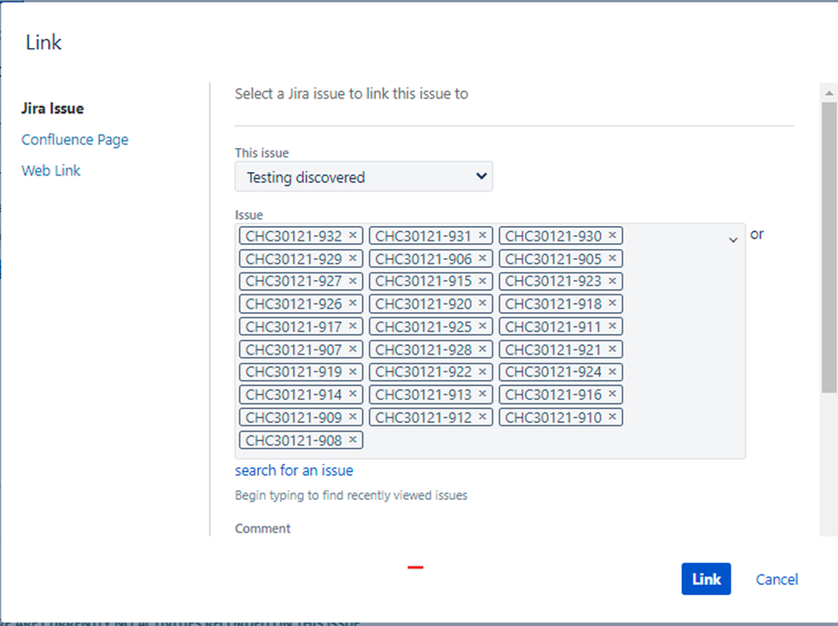Screen dimensions: 838x626
Task: Click the dialog vertical scrollbar thumb
Action: tap(829, 247)
